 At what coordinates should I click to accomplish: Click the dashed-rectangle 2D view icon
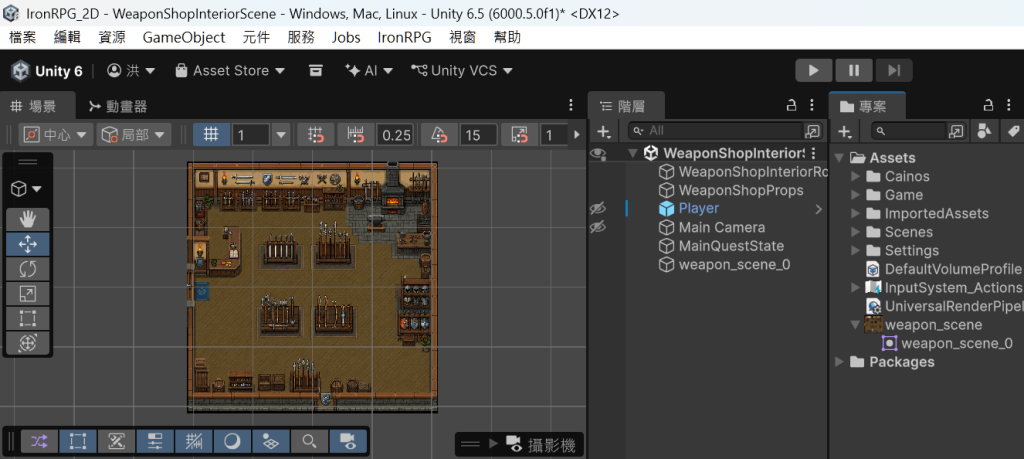(78, 441)
